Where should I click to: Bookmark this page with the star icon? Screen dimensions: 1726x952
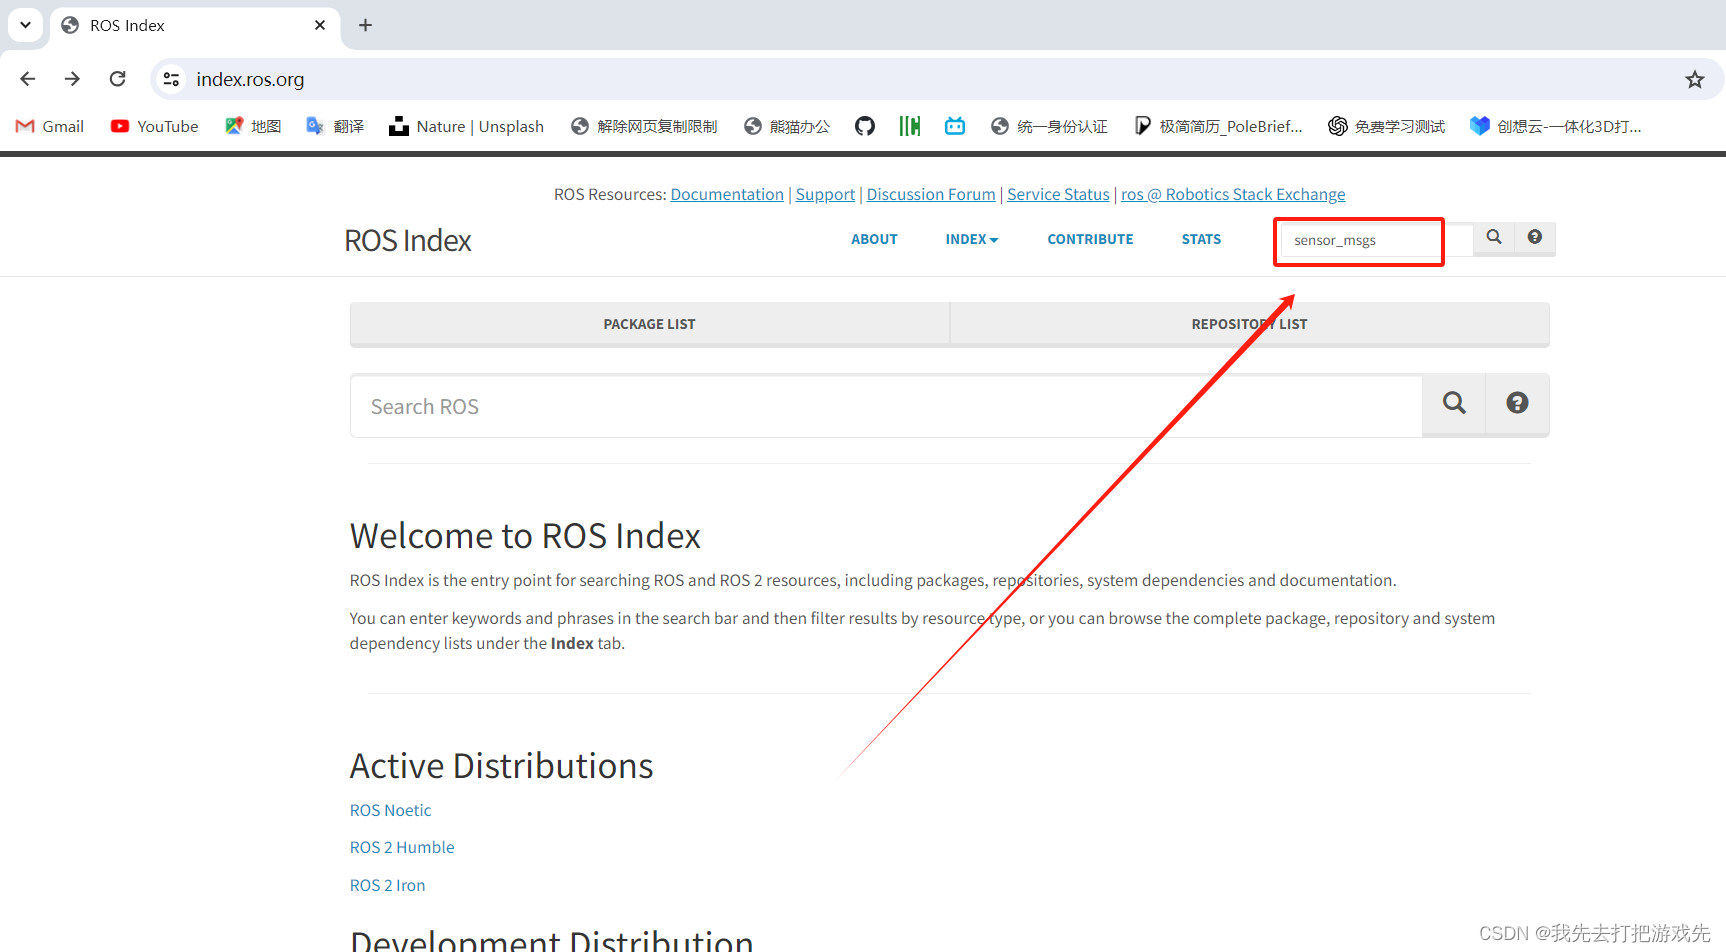point(1694,79)
